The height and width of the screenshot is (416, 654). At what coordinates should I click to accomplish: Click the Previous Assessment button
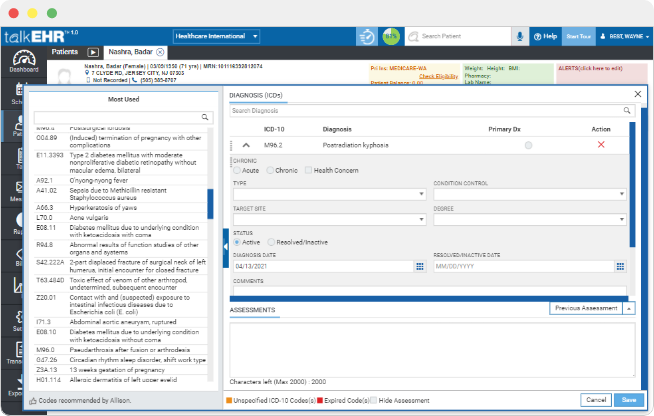click(586, 309)
